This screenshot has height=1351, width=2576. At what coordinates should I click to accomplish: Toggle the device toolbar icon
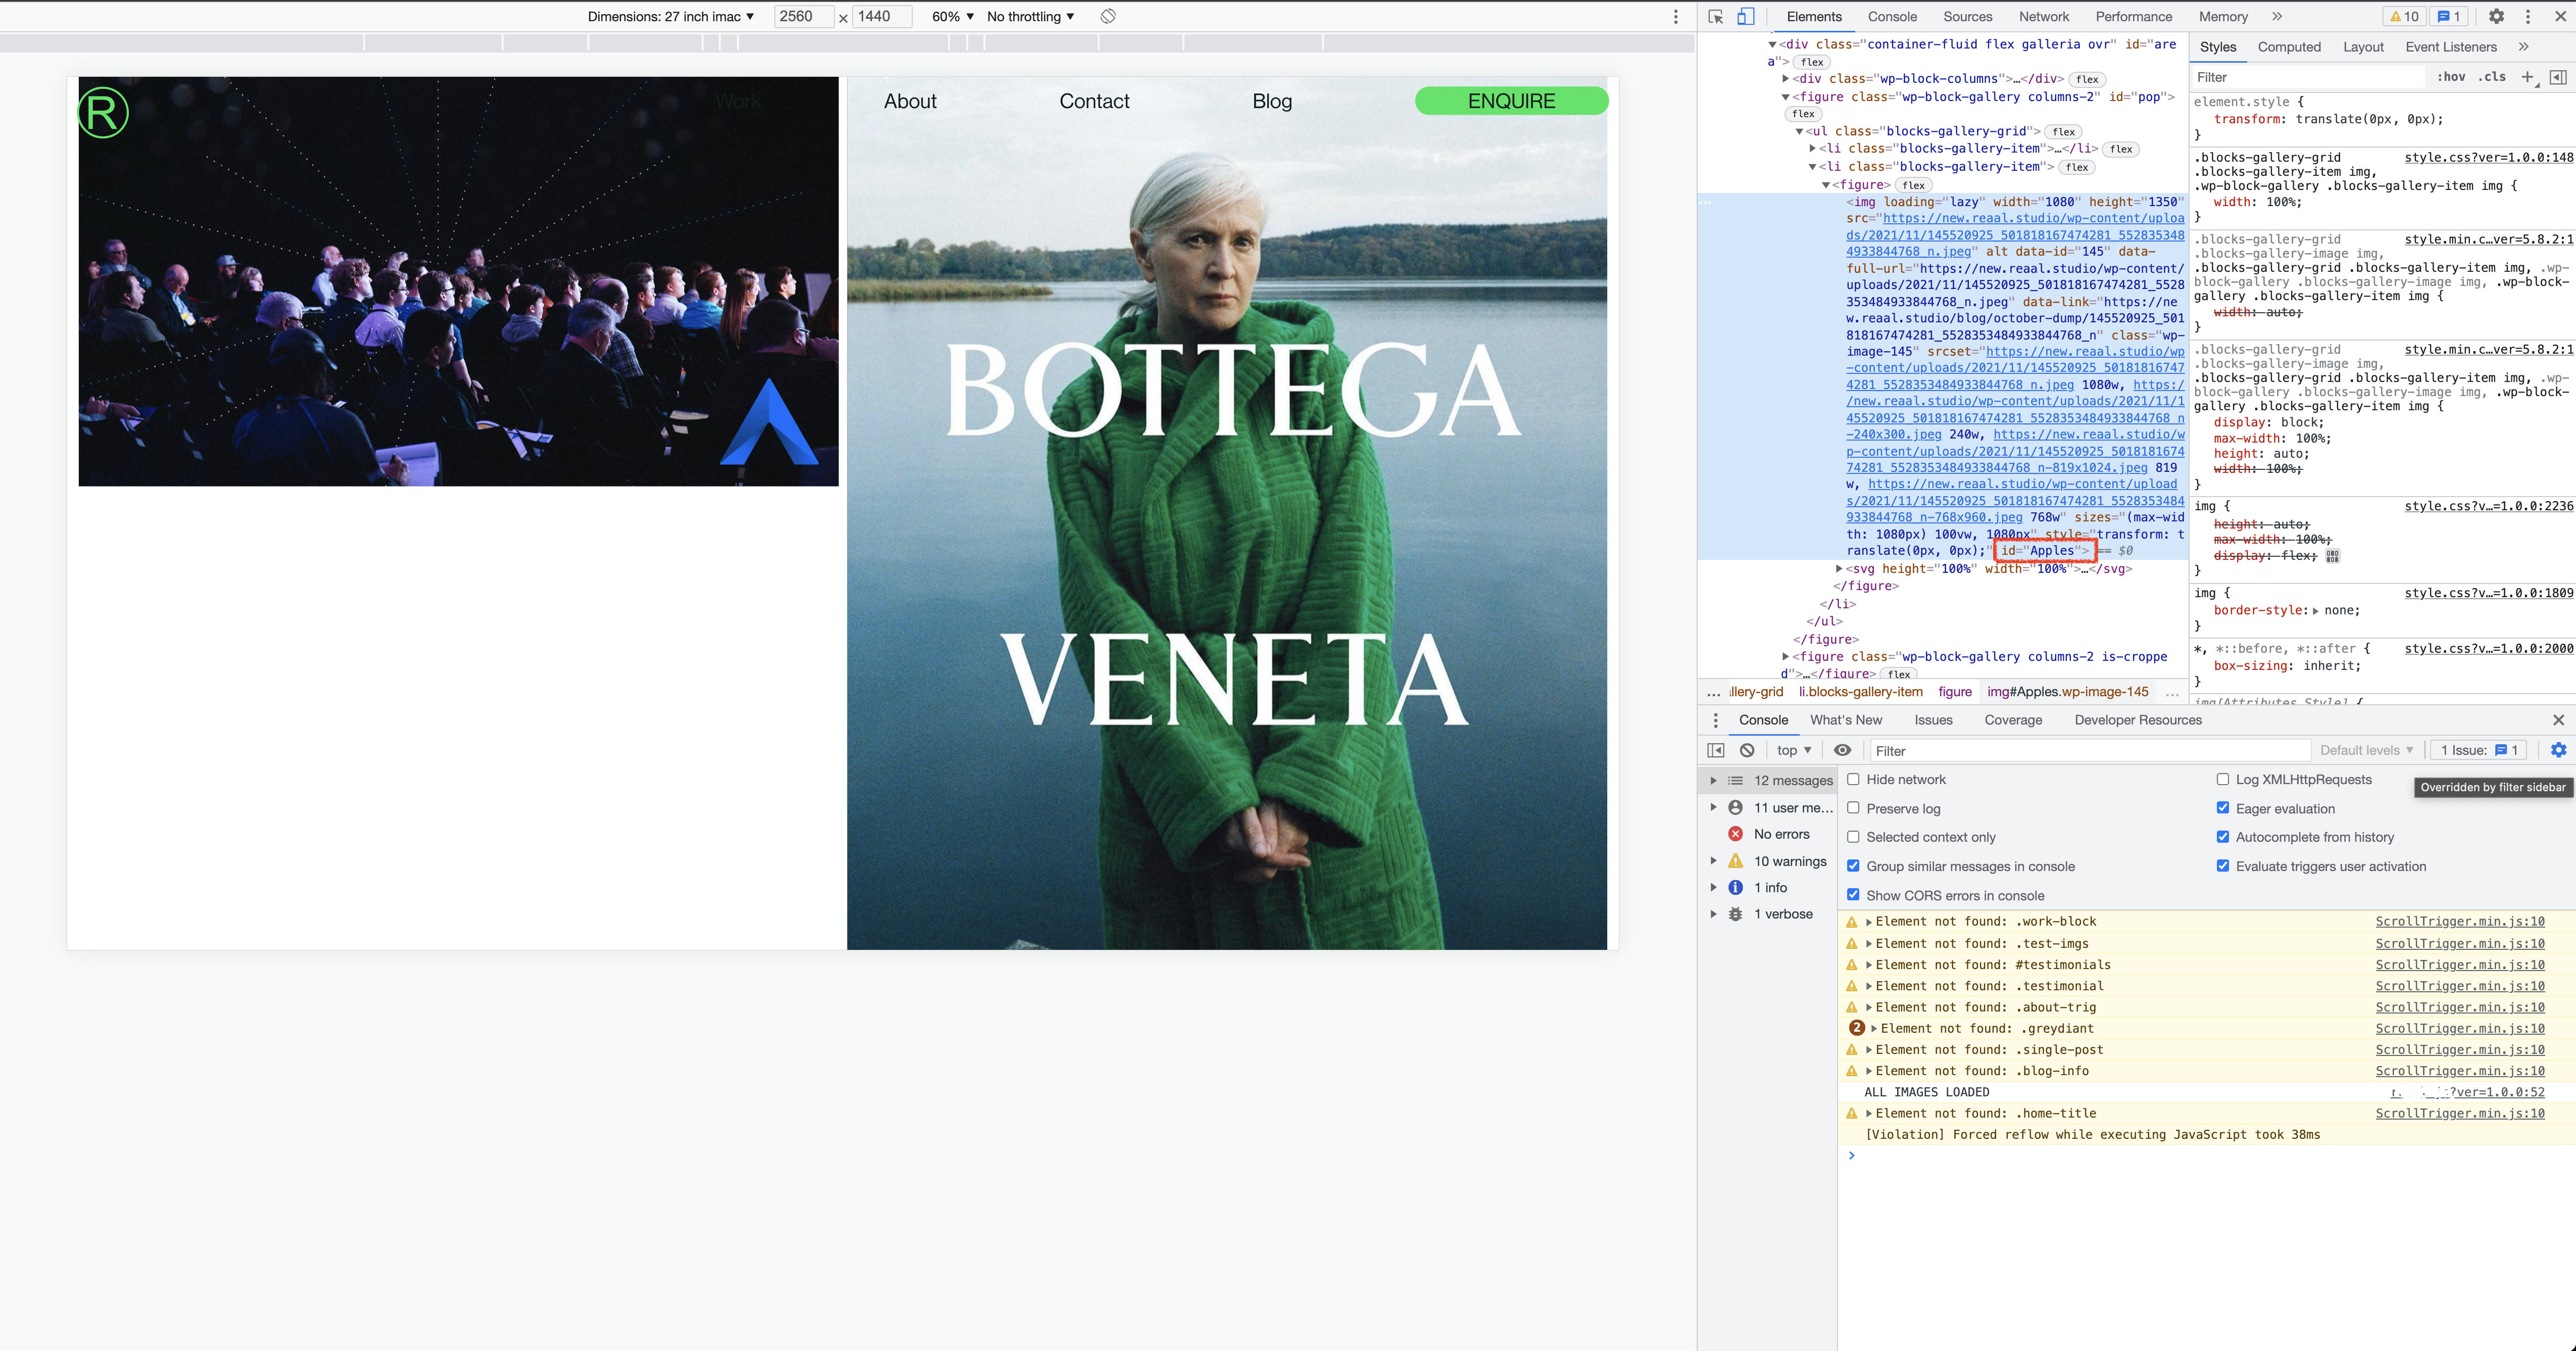pyautogui.click(x=1745, y=17)
